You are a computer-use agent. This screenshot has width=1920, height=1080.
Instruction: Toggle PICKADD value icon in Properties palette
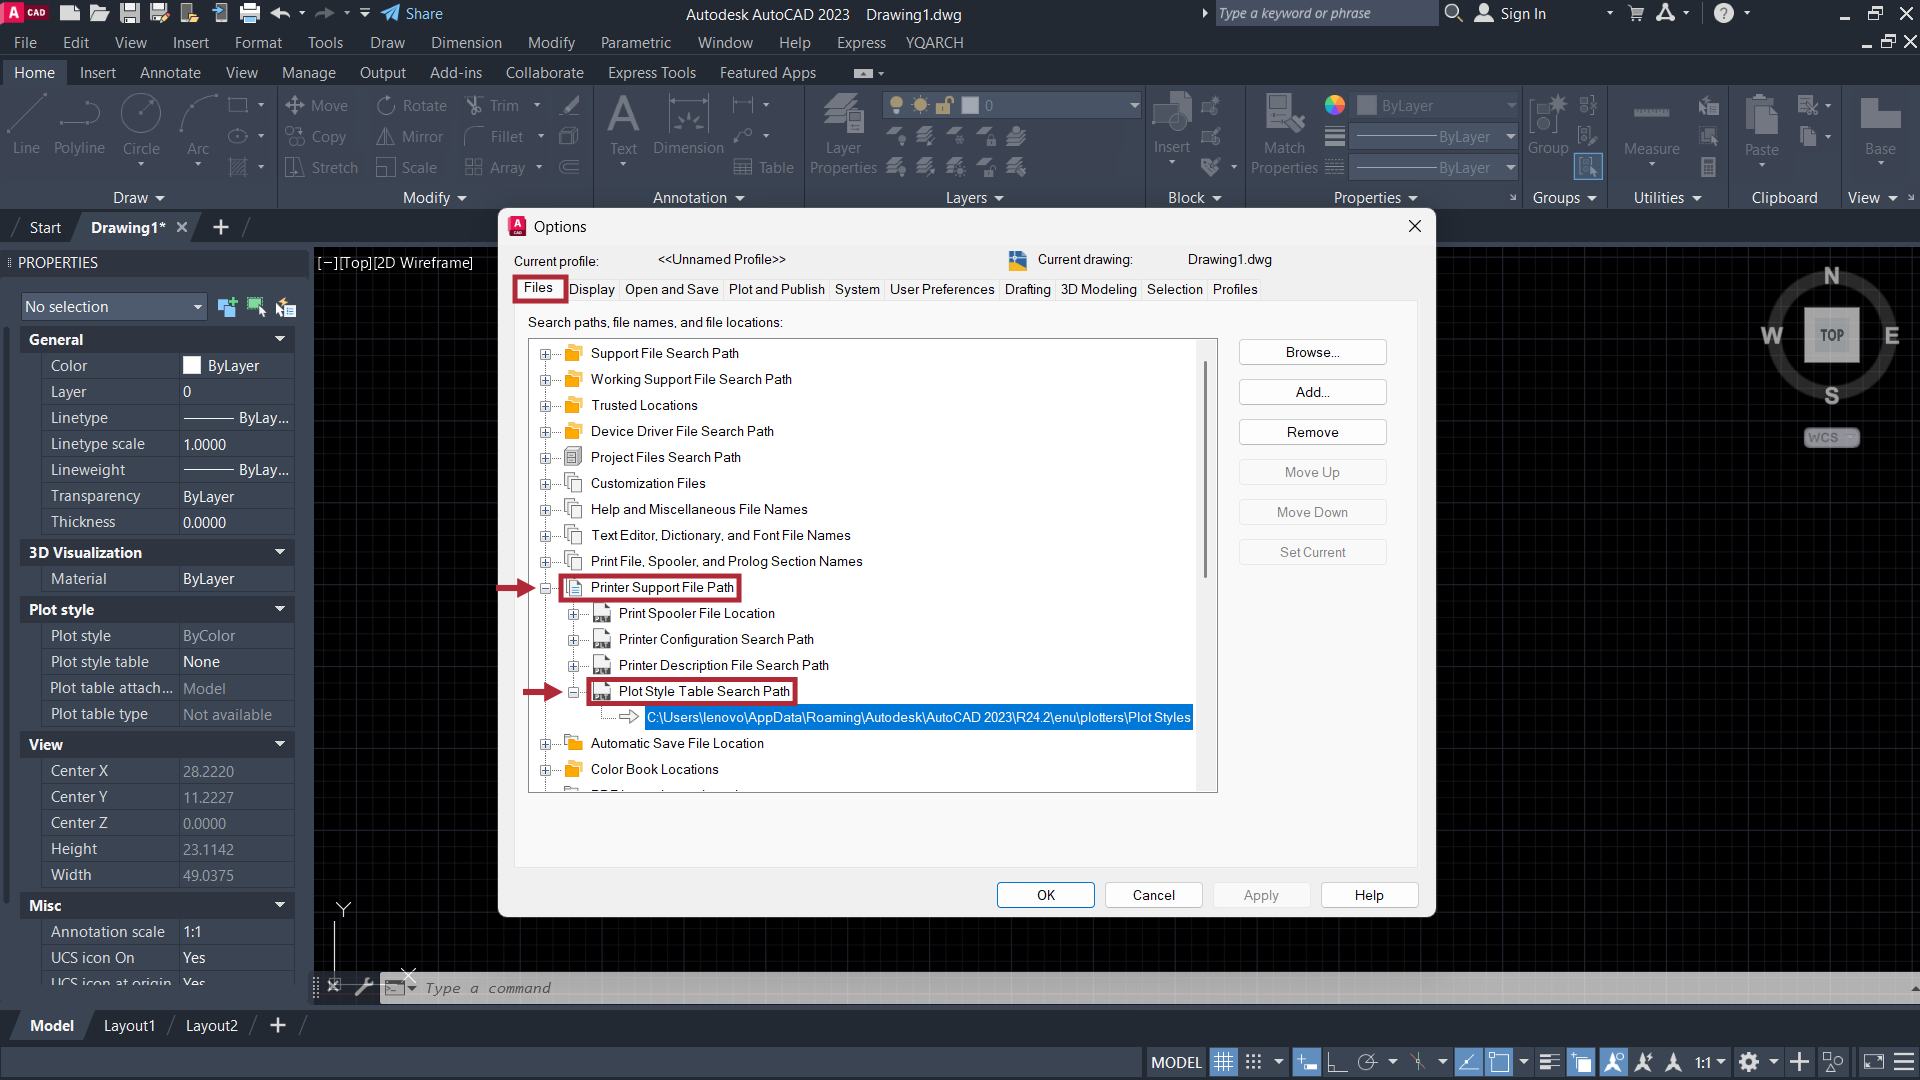click(227, 307)
